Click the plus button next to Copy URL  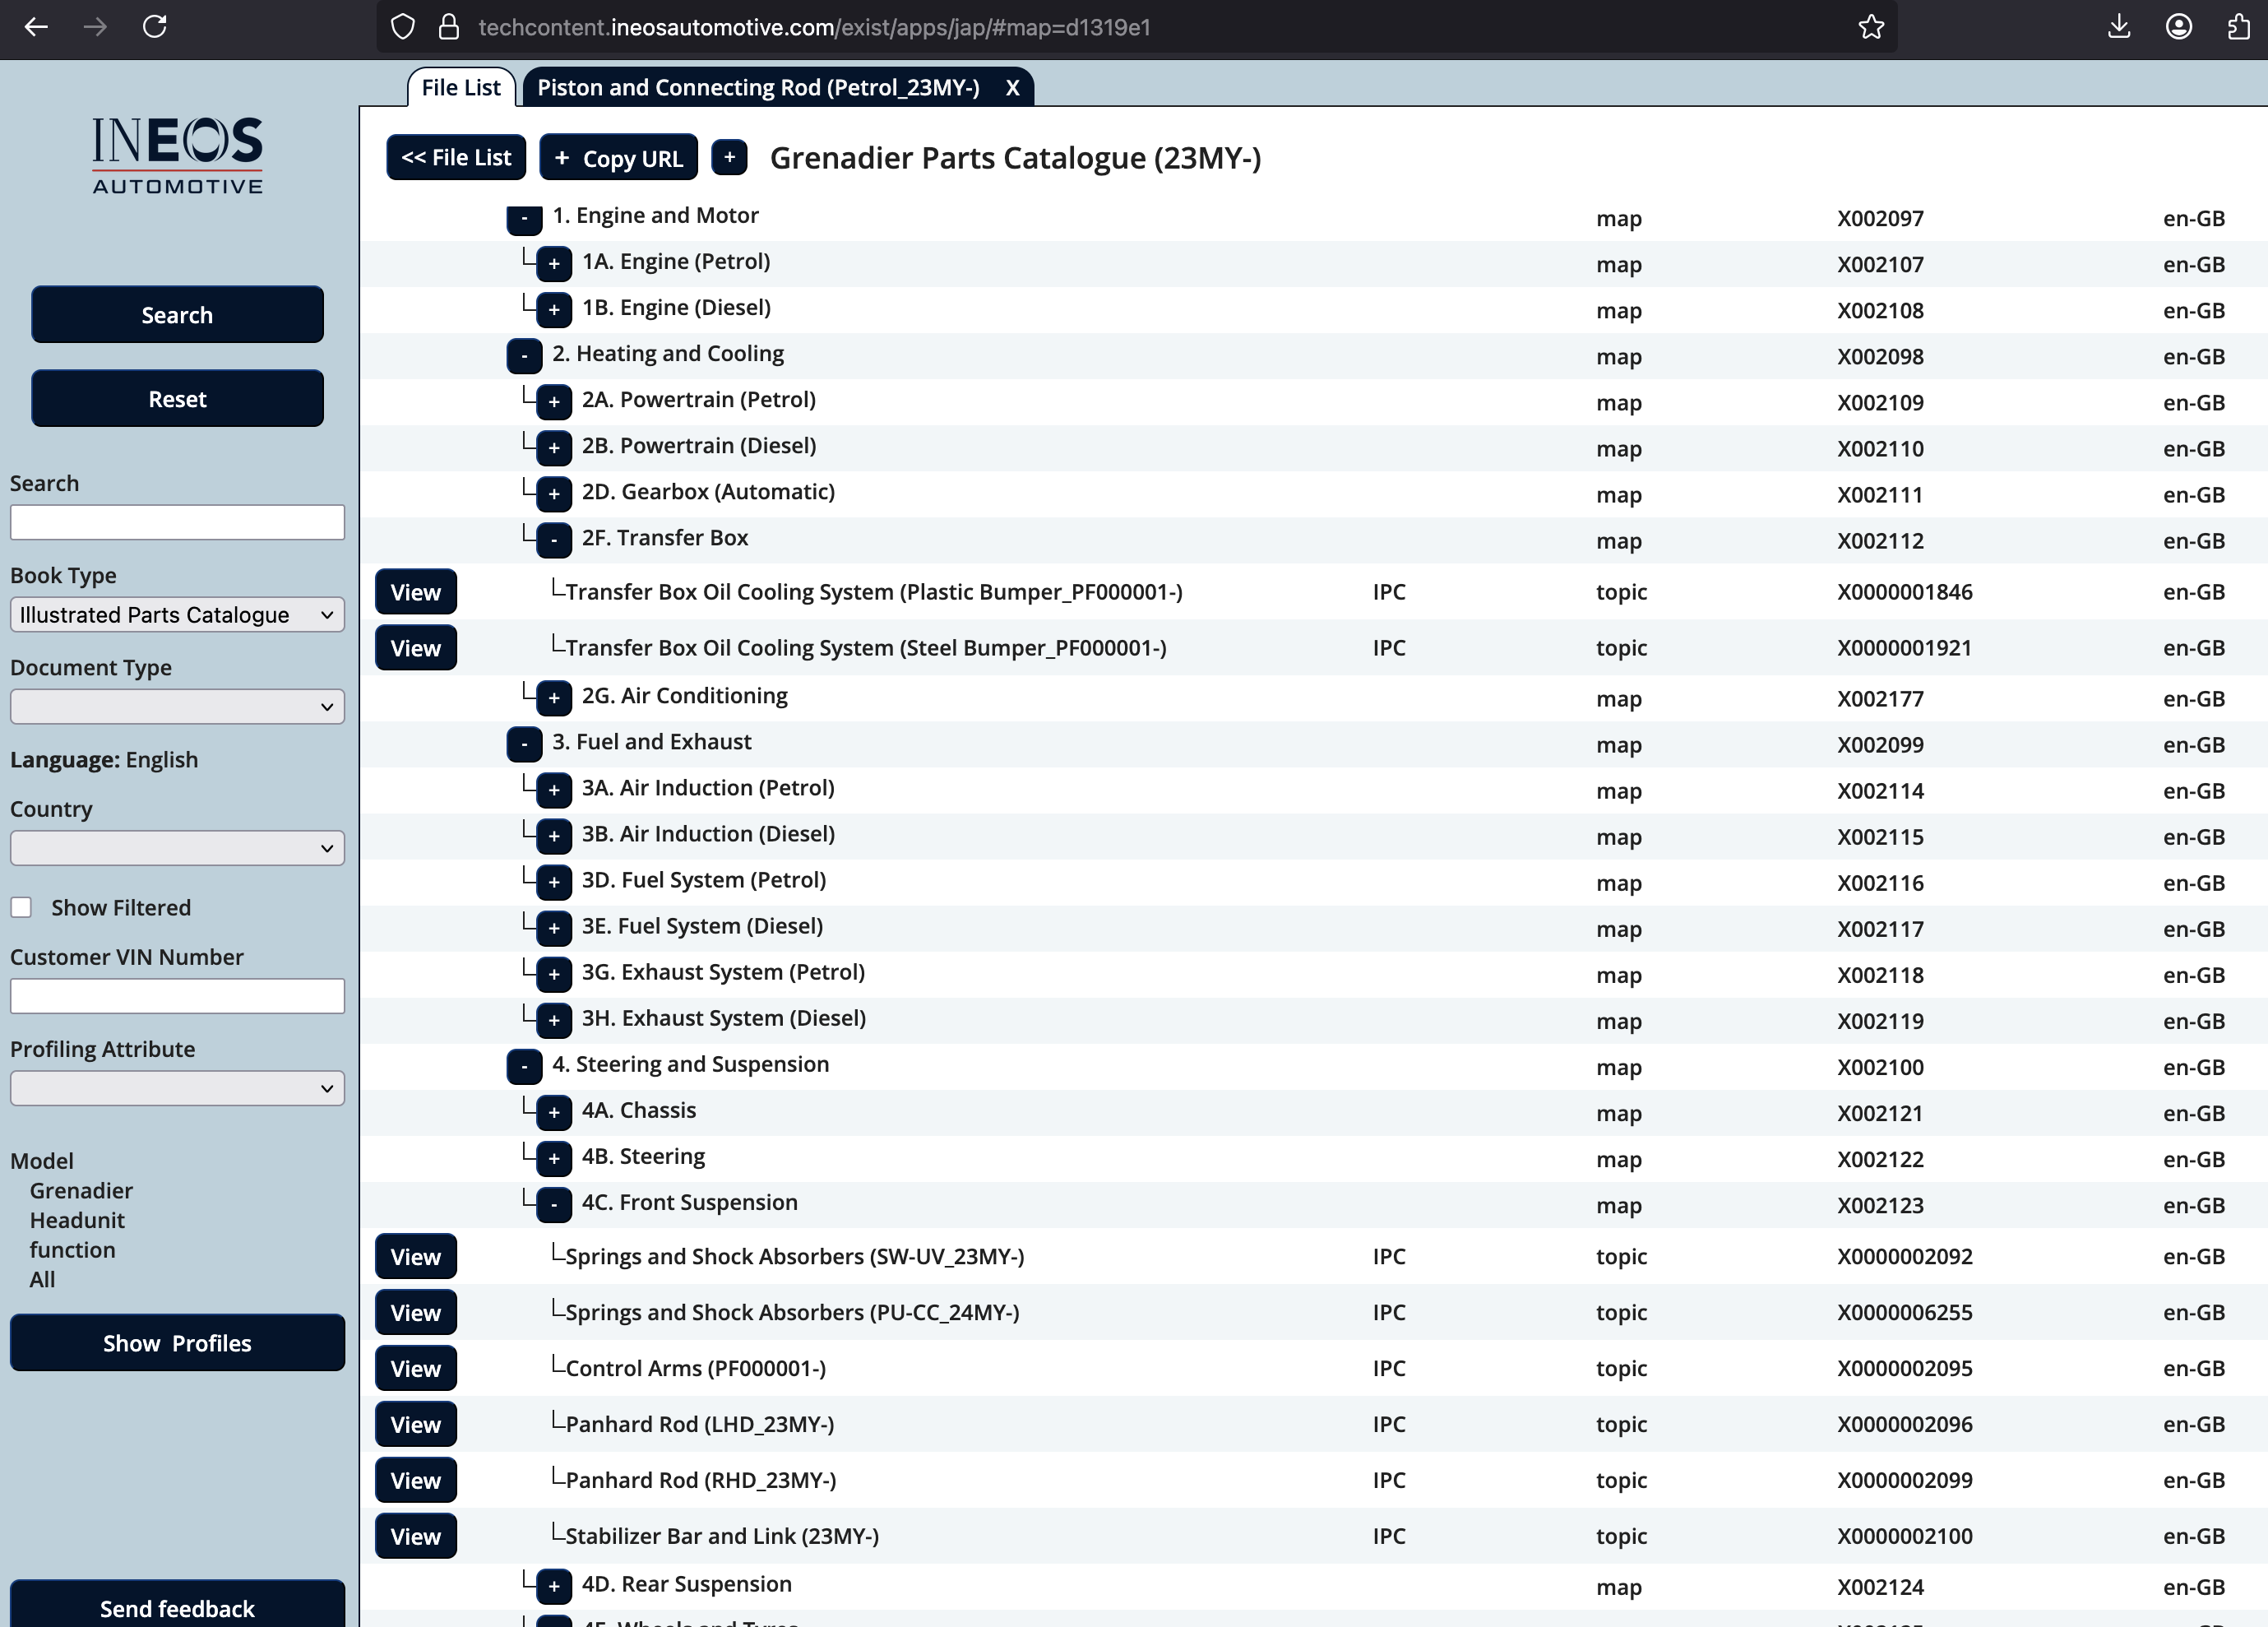pyautogui.click(x=729, y=157)
